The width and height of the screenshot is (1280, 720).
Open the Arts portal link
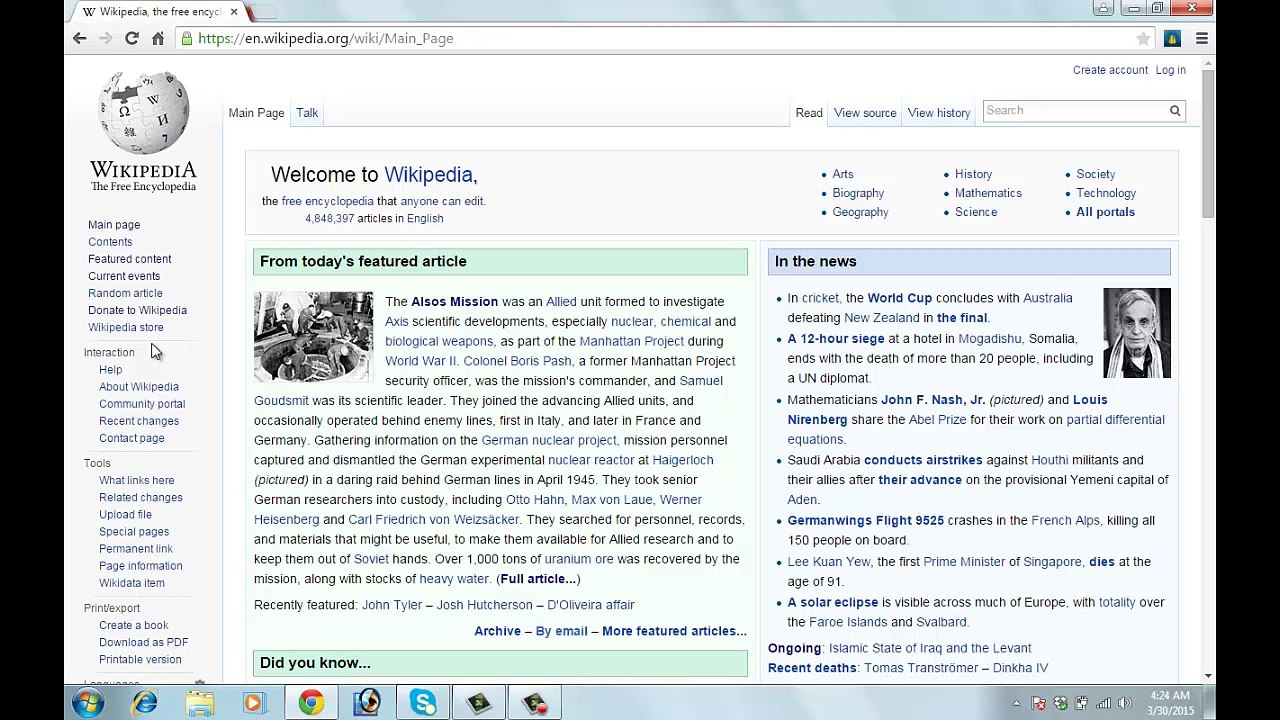point(843,174)
